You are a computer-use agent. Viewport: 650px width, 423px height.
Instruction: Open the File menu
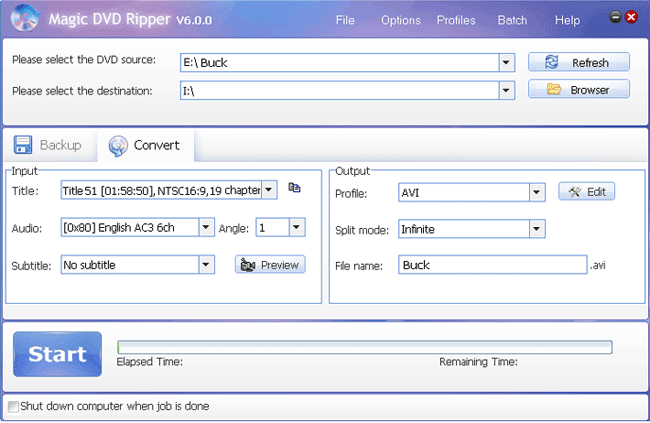pyautogui.click(x=345, y=20)
